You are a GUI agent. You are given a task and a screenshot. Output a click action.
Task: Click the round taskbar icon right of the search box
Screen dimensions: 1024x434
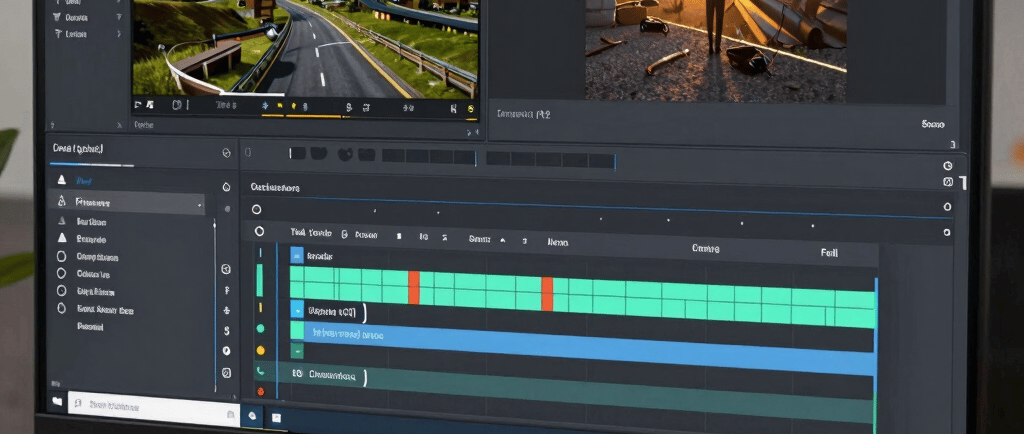252,416
